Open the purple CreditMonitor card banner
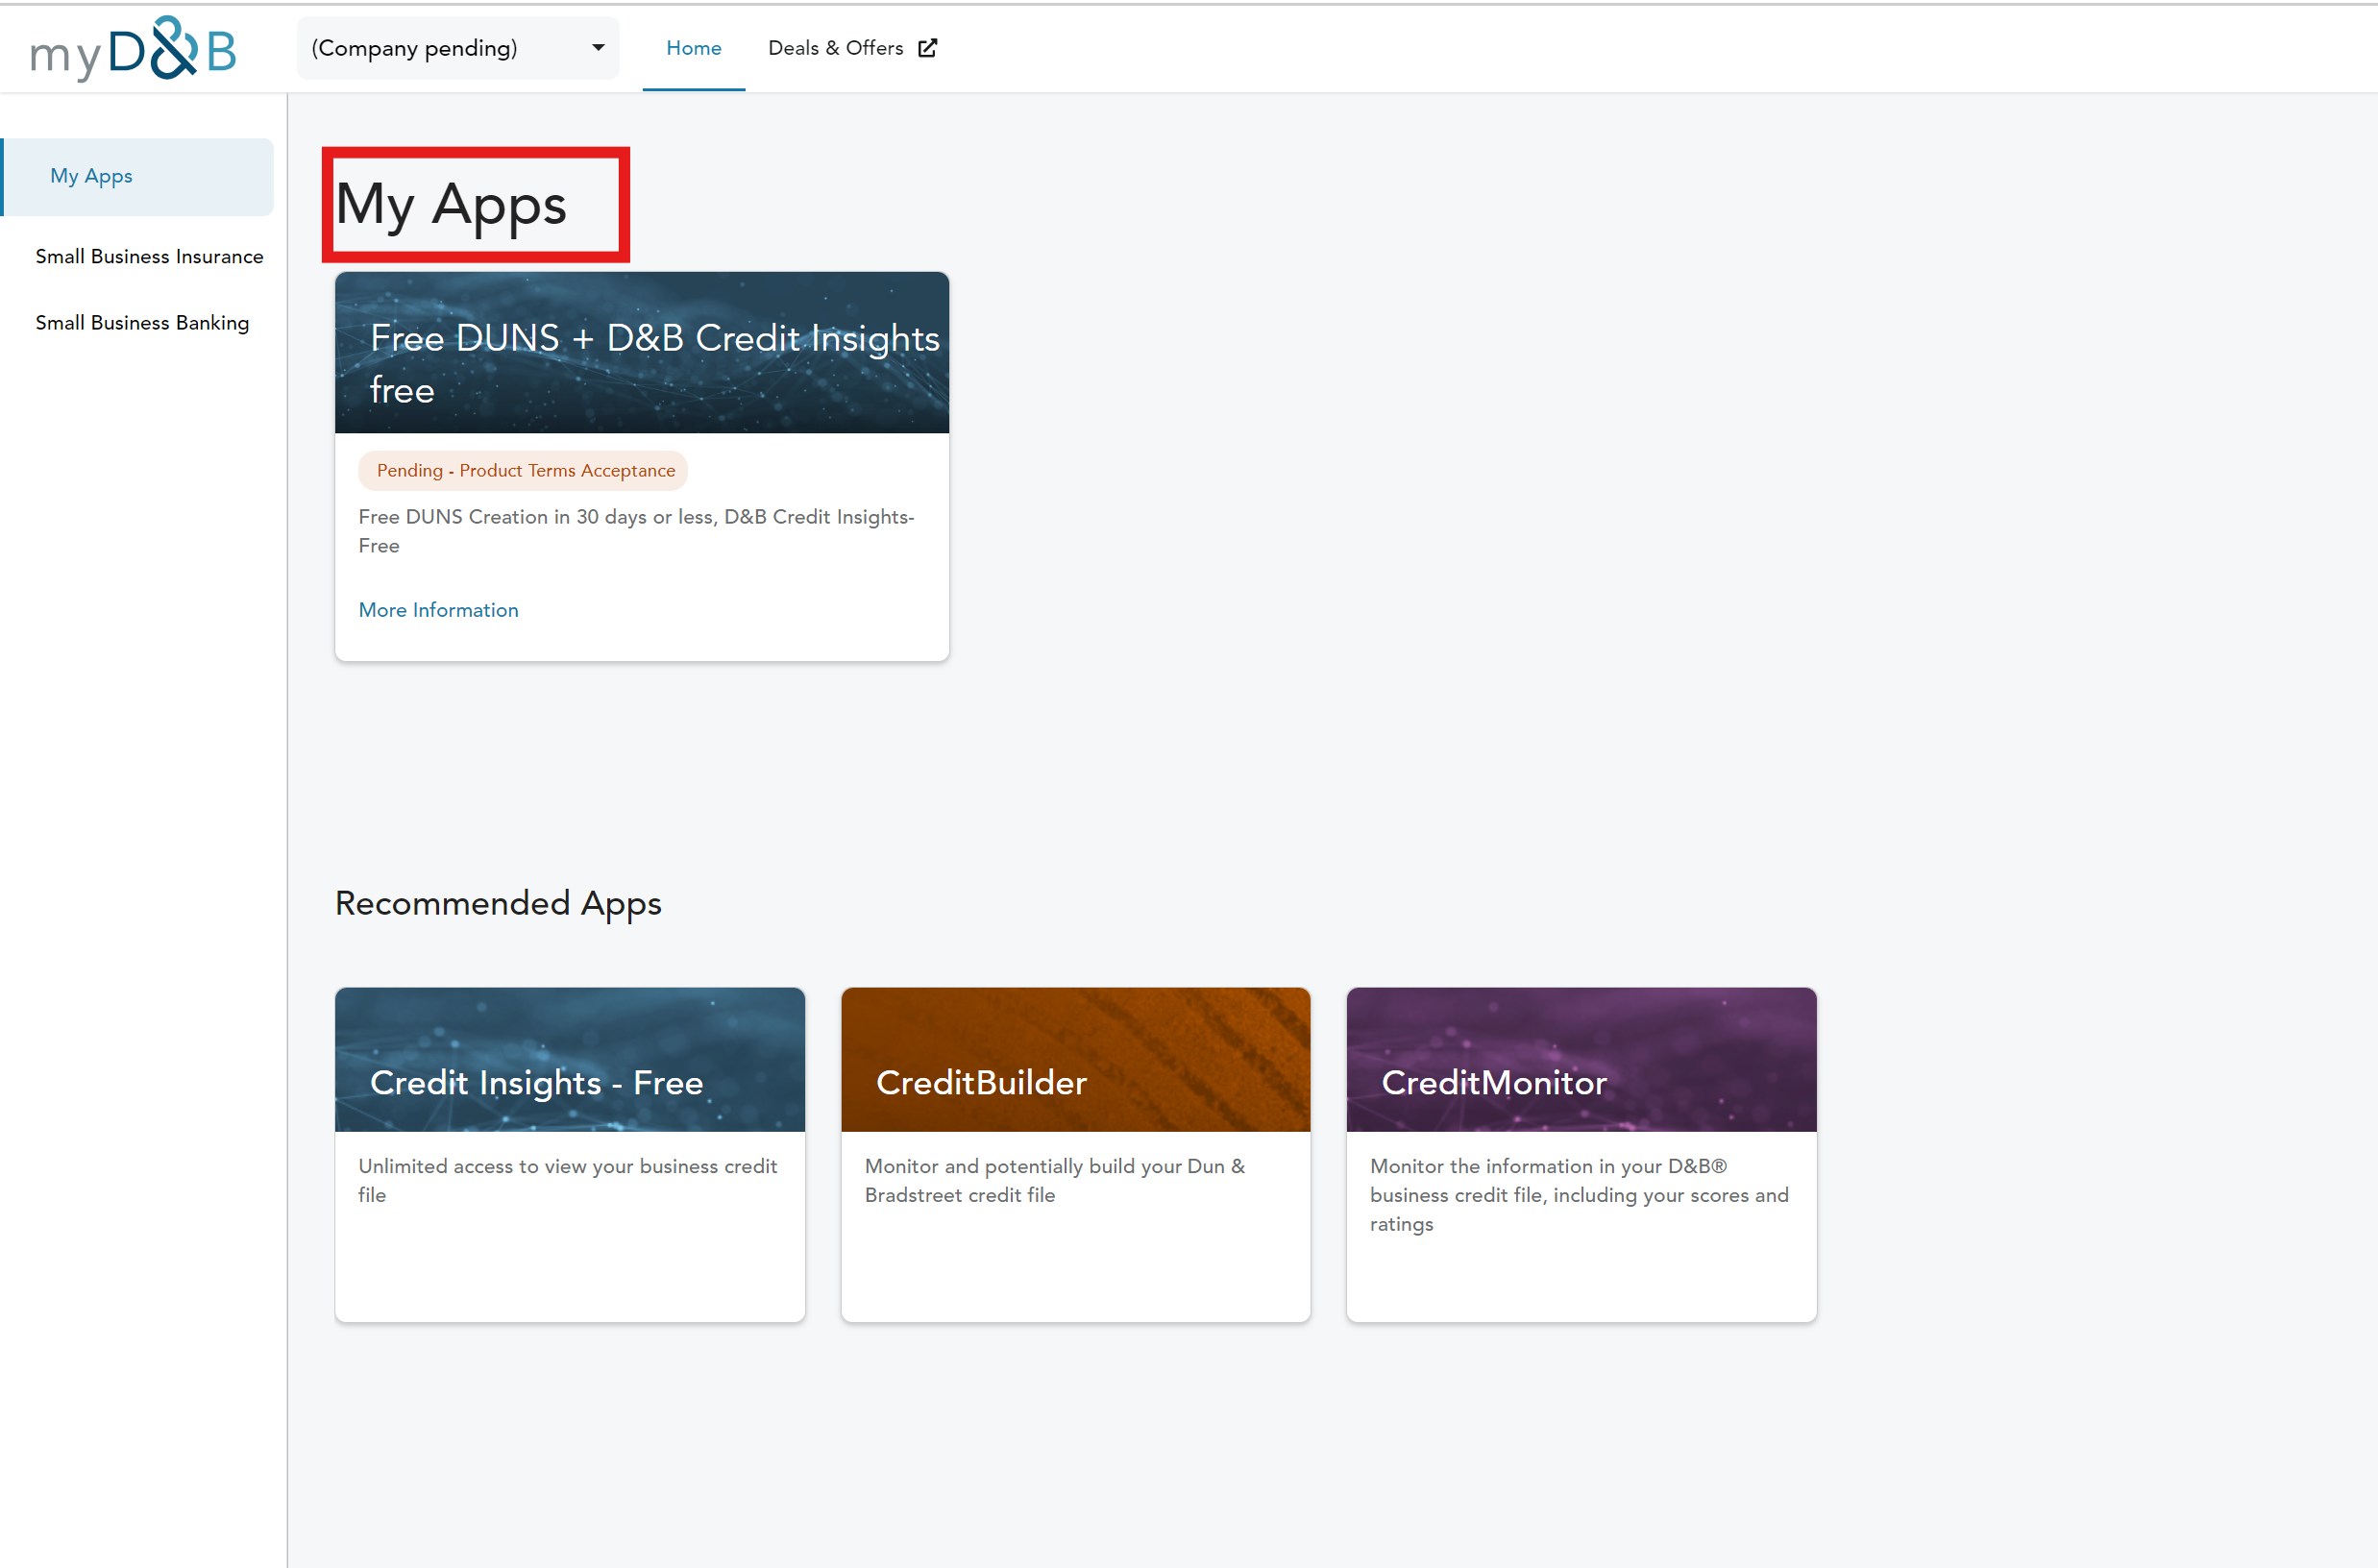The height and width of the screenshot is (1568, 2378). 1581,1060
